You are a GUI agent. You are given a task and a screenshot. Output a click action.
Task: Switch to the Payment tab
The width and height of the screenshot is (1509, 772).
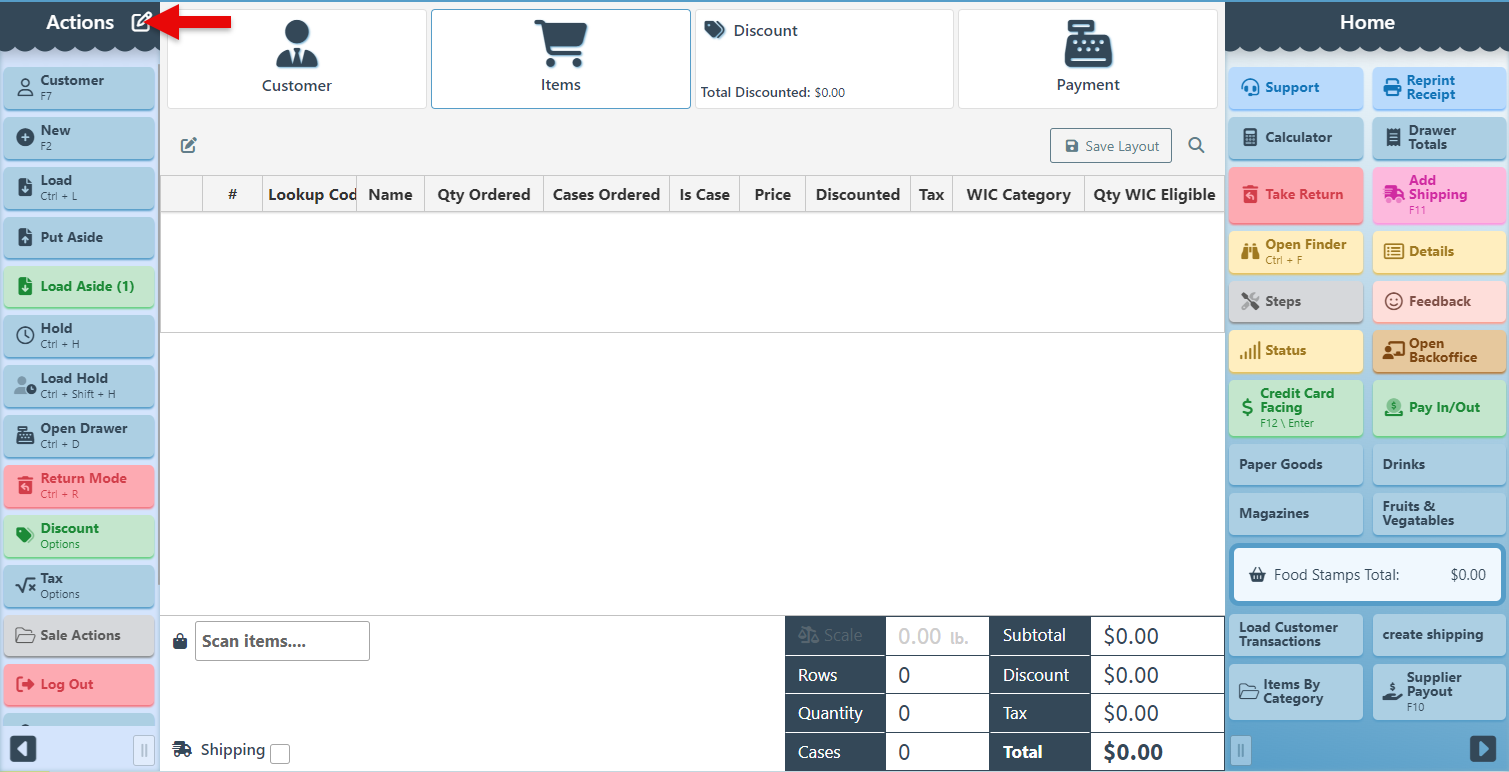point(1087,59)
